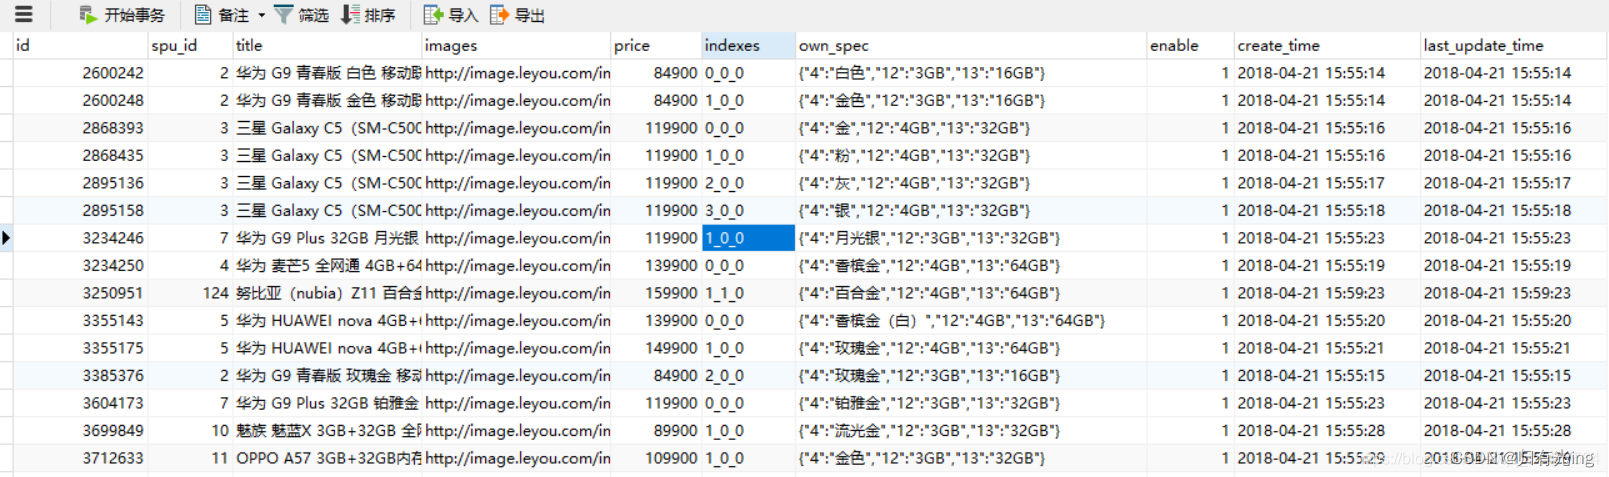Select id cell 2600248
The image size is (1609, 477).
81,100
